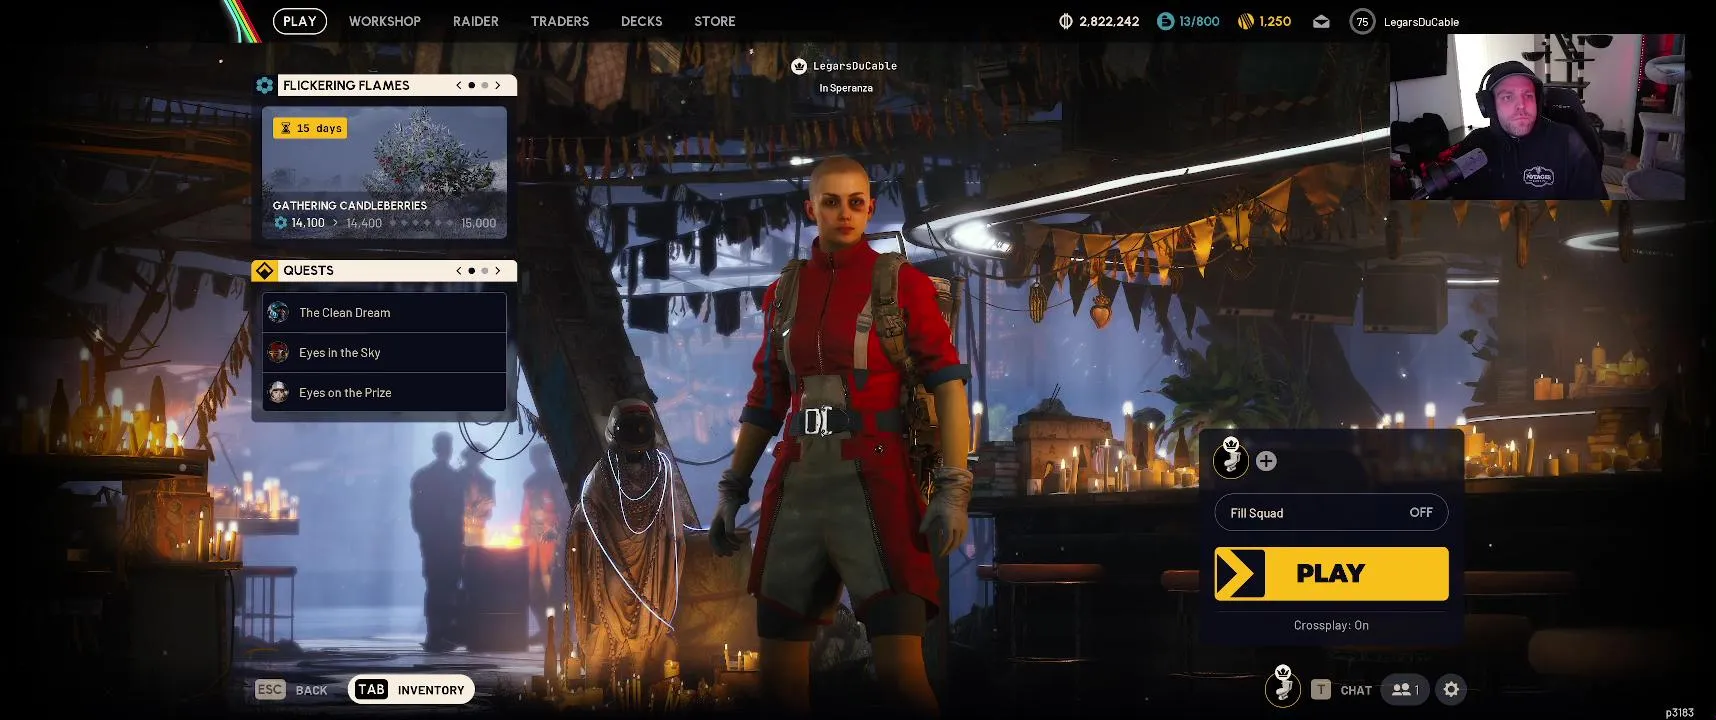Open The Clean Dream quest

[x=384, y=312]
